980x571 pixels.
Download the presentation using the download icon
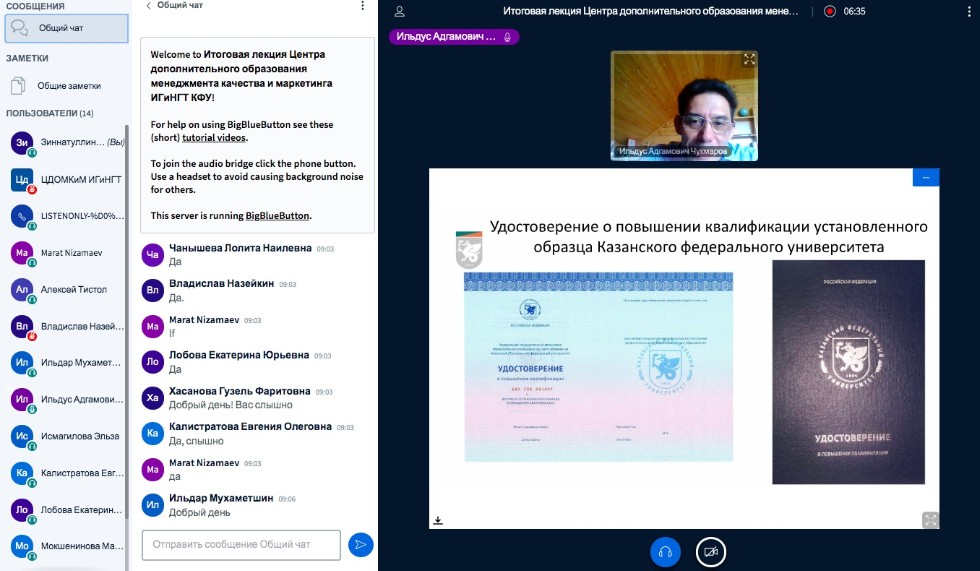437,520
